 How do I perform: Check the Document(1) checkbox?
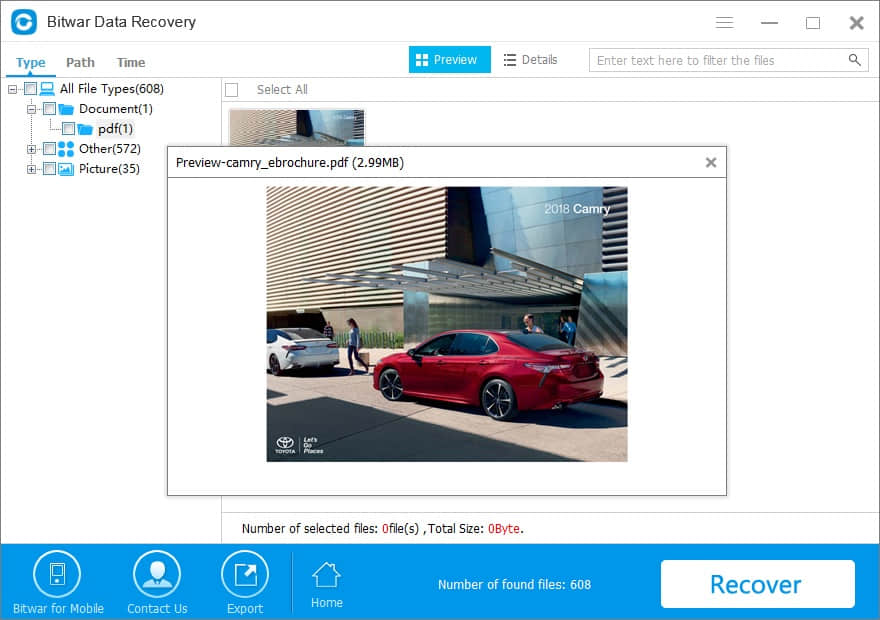pyautogui.click(x=49, y=109)
